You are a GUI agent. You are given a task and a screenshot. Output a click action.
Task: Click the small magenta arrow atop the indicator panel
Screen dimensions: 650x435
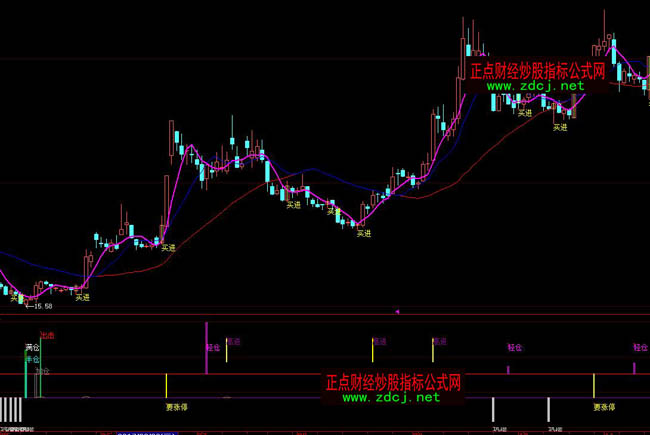[x=397, y=313]
